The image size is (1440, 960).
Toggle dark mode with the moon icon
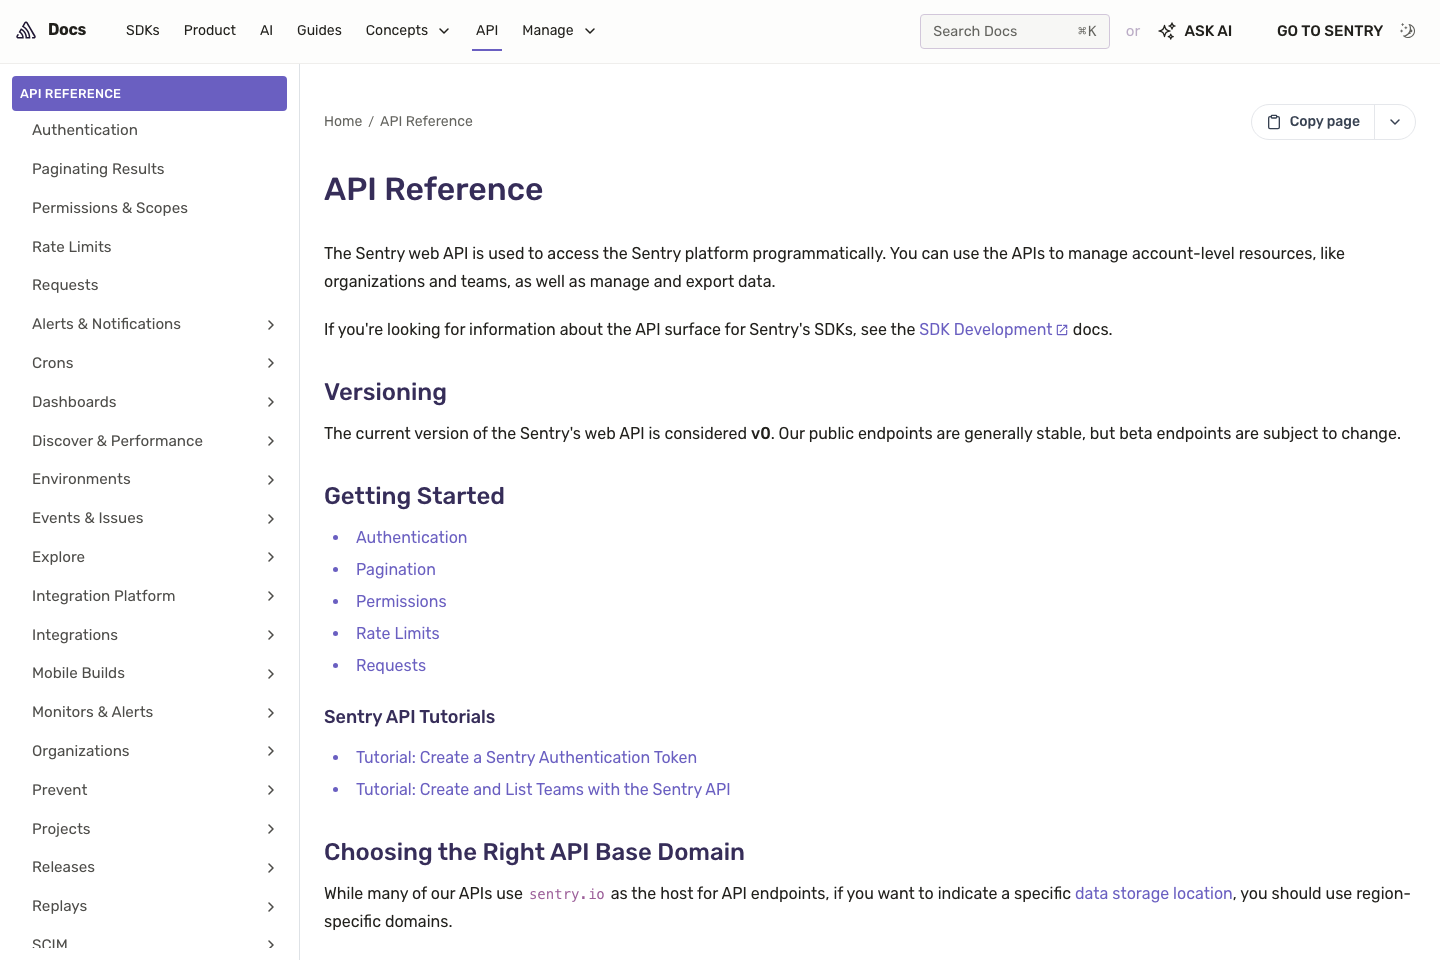pyautogui.click(x=1408, y=30)
